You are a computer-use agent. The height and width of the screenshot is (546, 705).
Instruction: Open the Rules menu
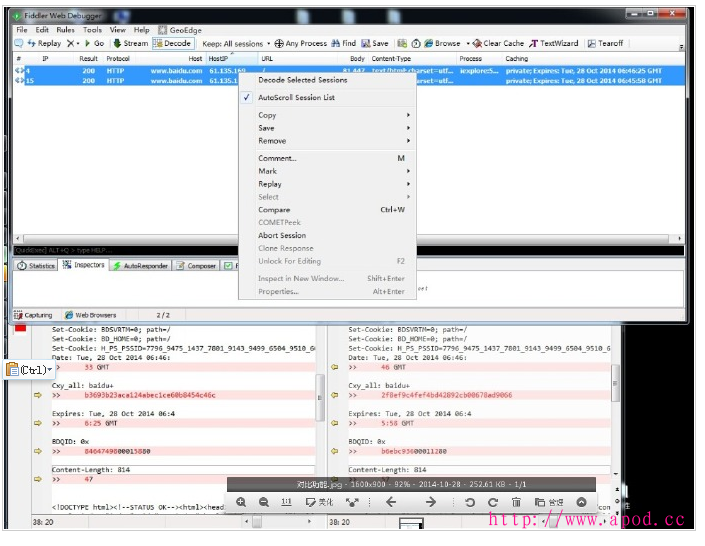point(65,30)
